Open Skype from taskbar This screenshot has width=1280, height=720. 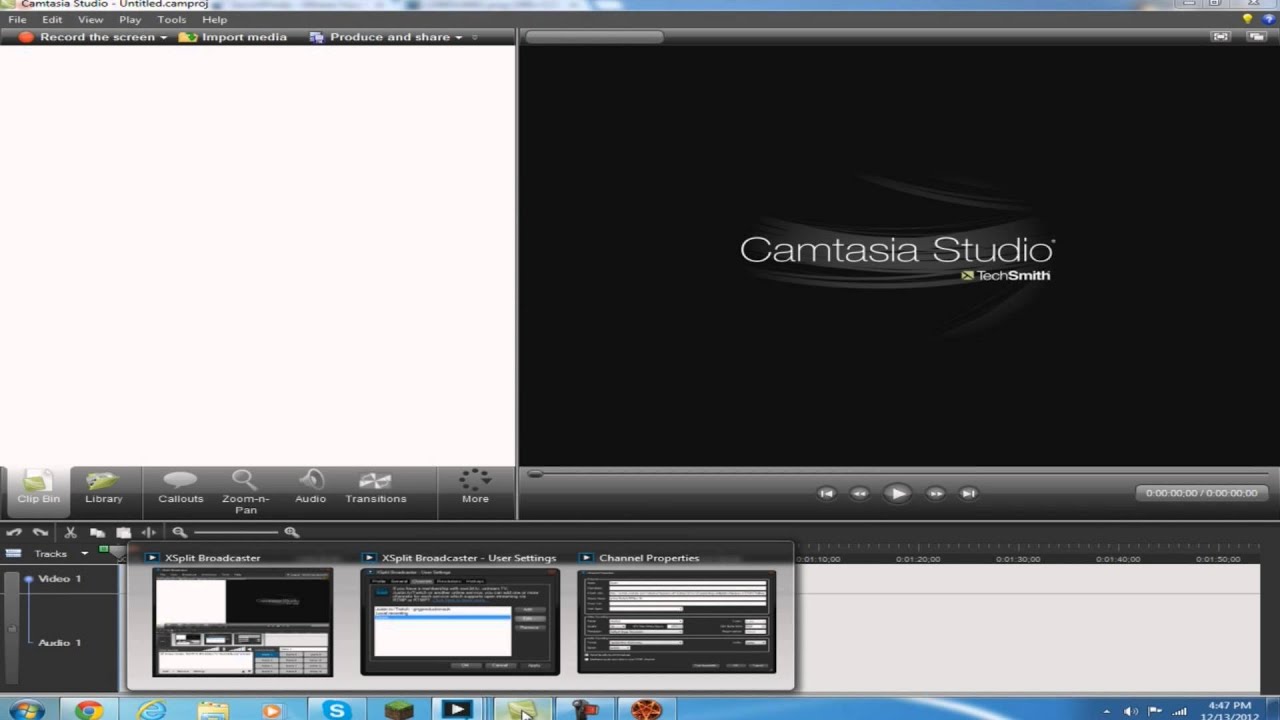click(x=336, y=710)
